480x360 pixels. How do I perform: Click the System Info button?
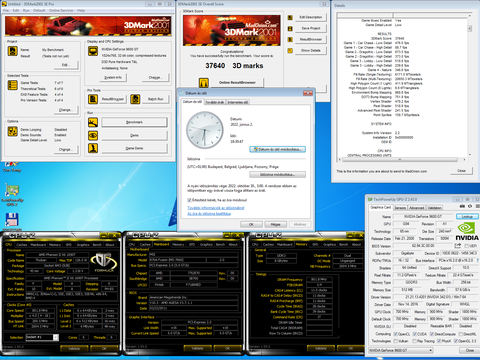click(113, 77)
